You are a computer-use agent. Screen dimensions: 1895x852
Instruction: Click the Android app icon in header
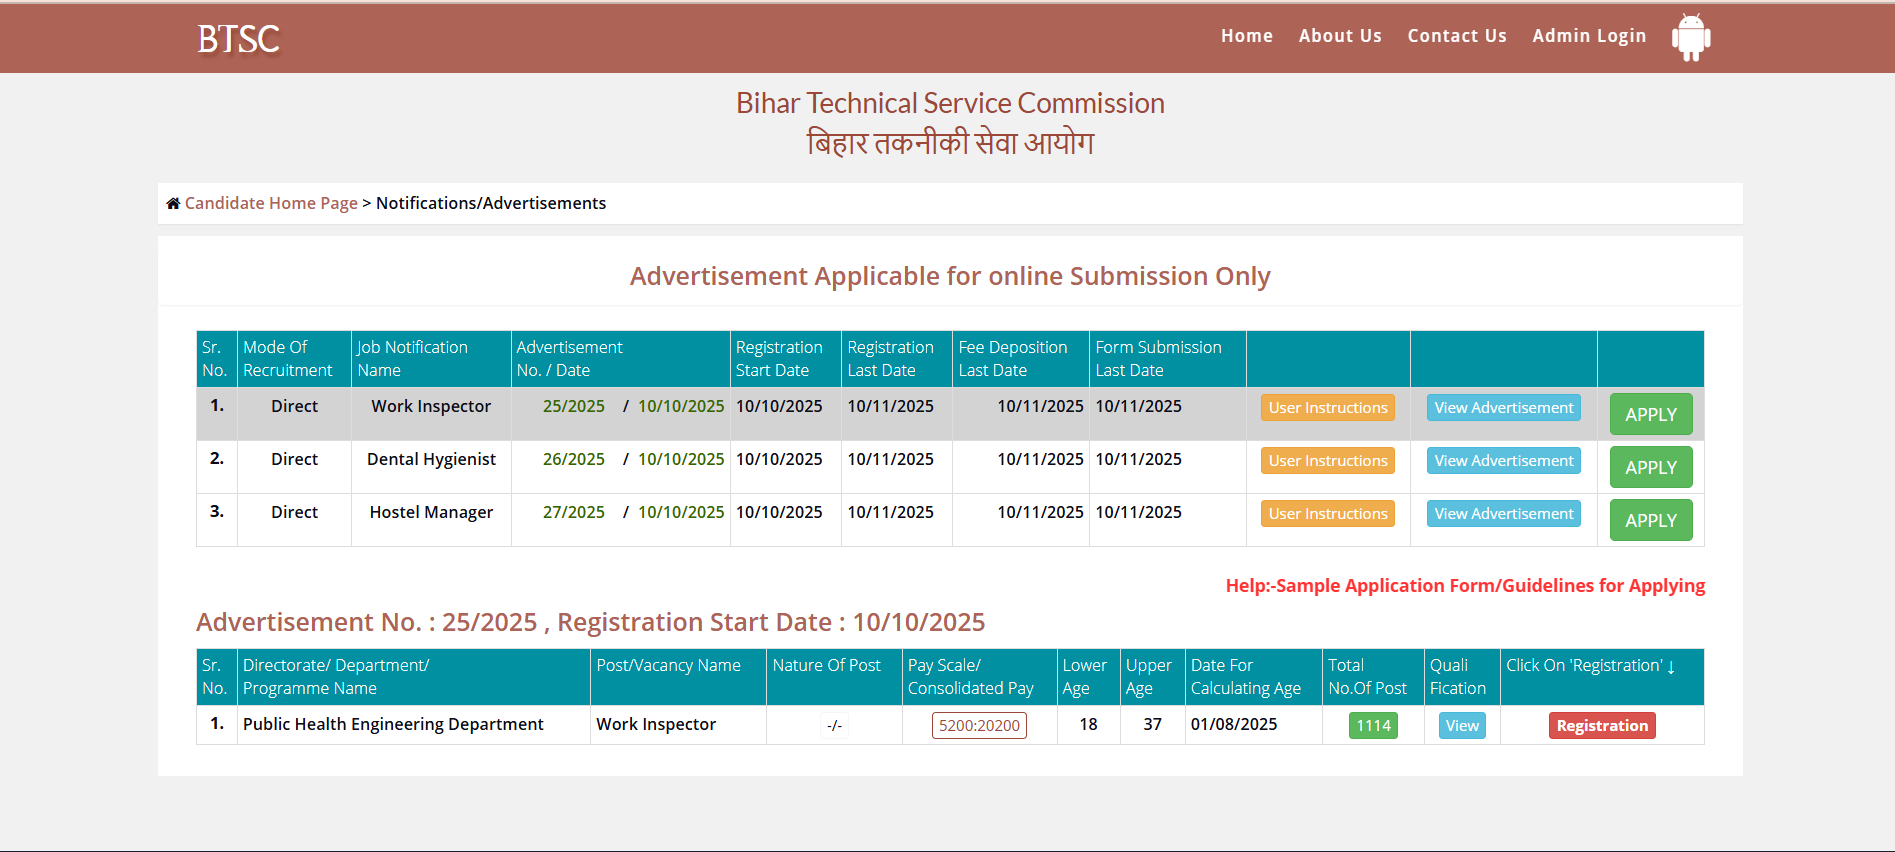tap(1690, 37)
